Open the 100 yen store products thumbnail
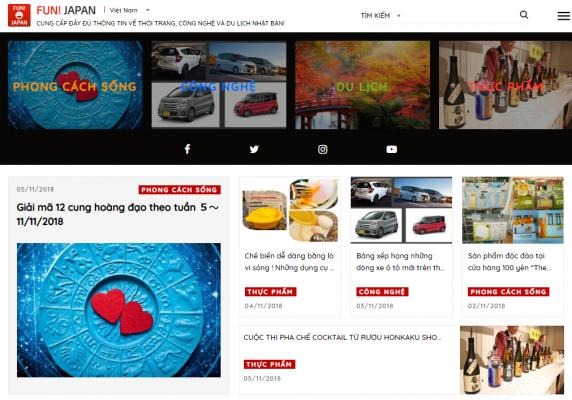Screen dimensions: 572x400 tap(513, 210)
